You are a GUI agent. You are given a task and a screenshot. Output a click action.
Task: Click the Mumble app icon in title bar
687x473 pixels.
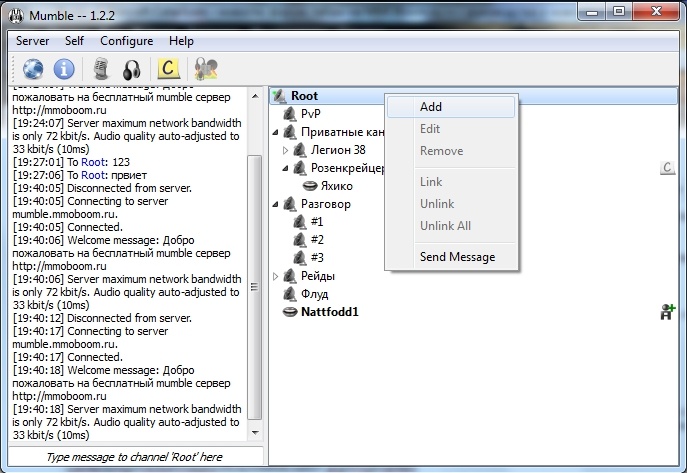[16, 16]
